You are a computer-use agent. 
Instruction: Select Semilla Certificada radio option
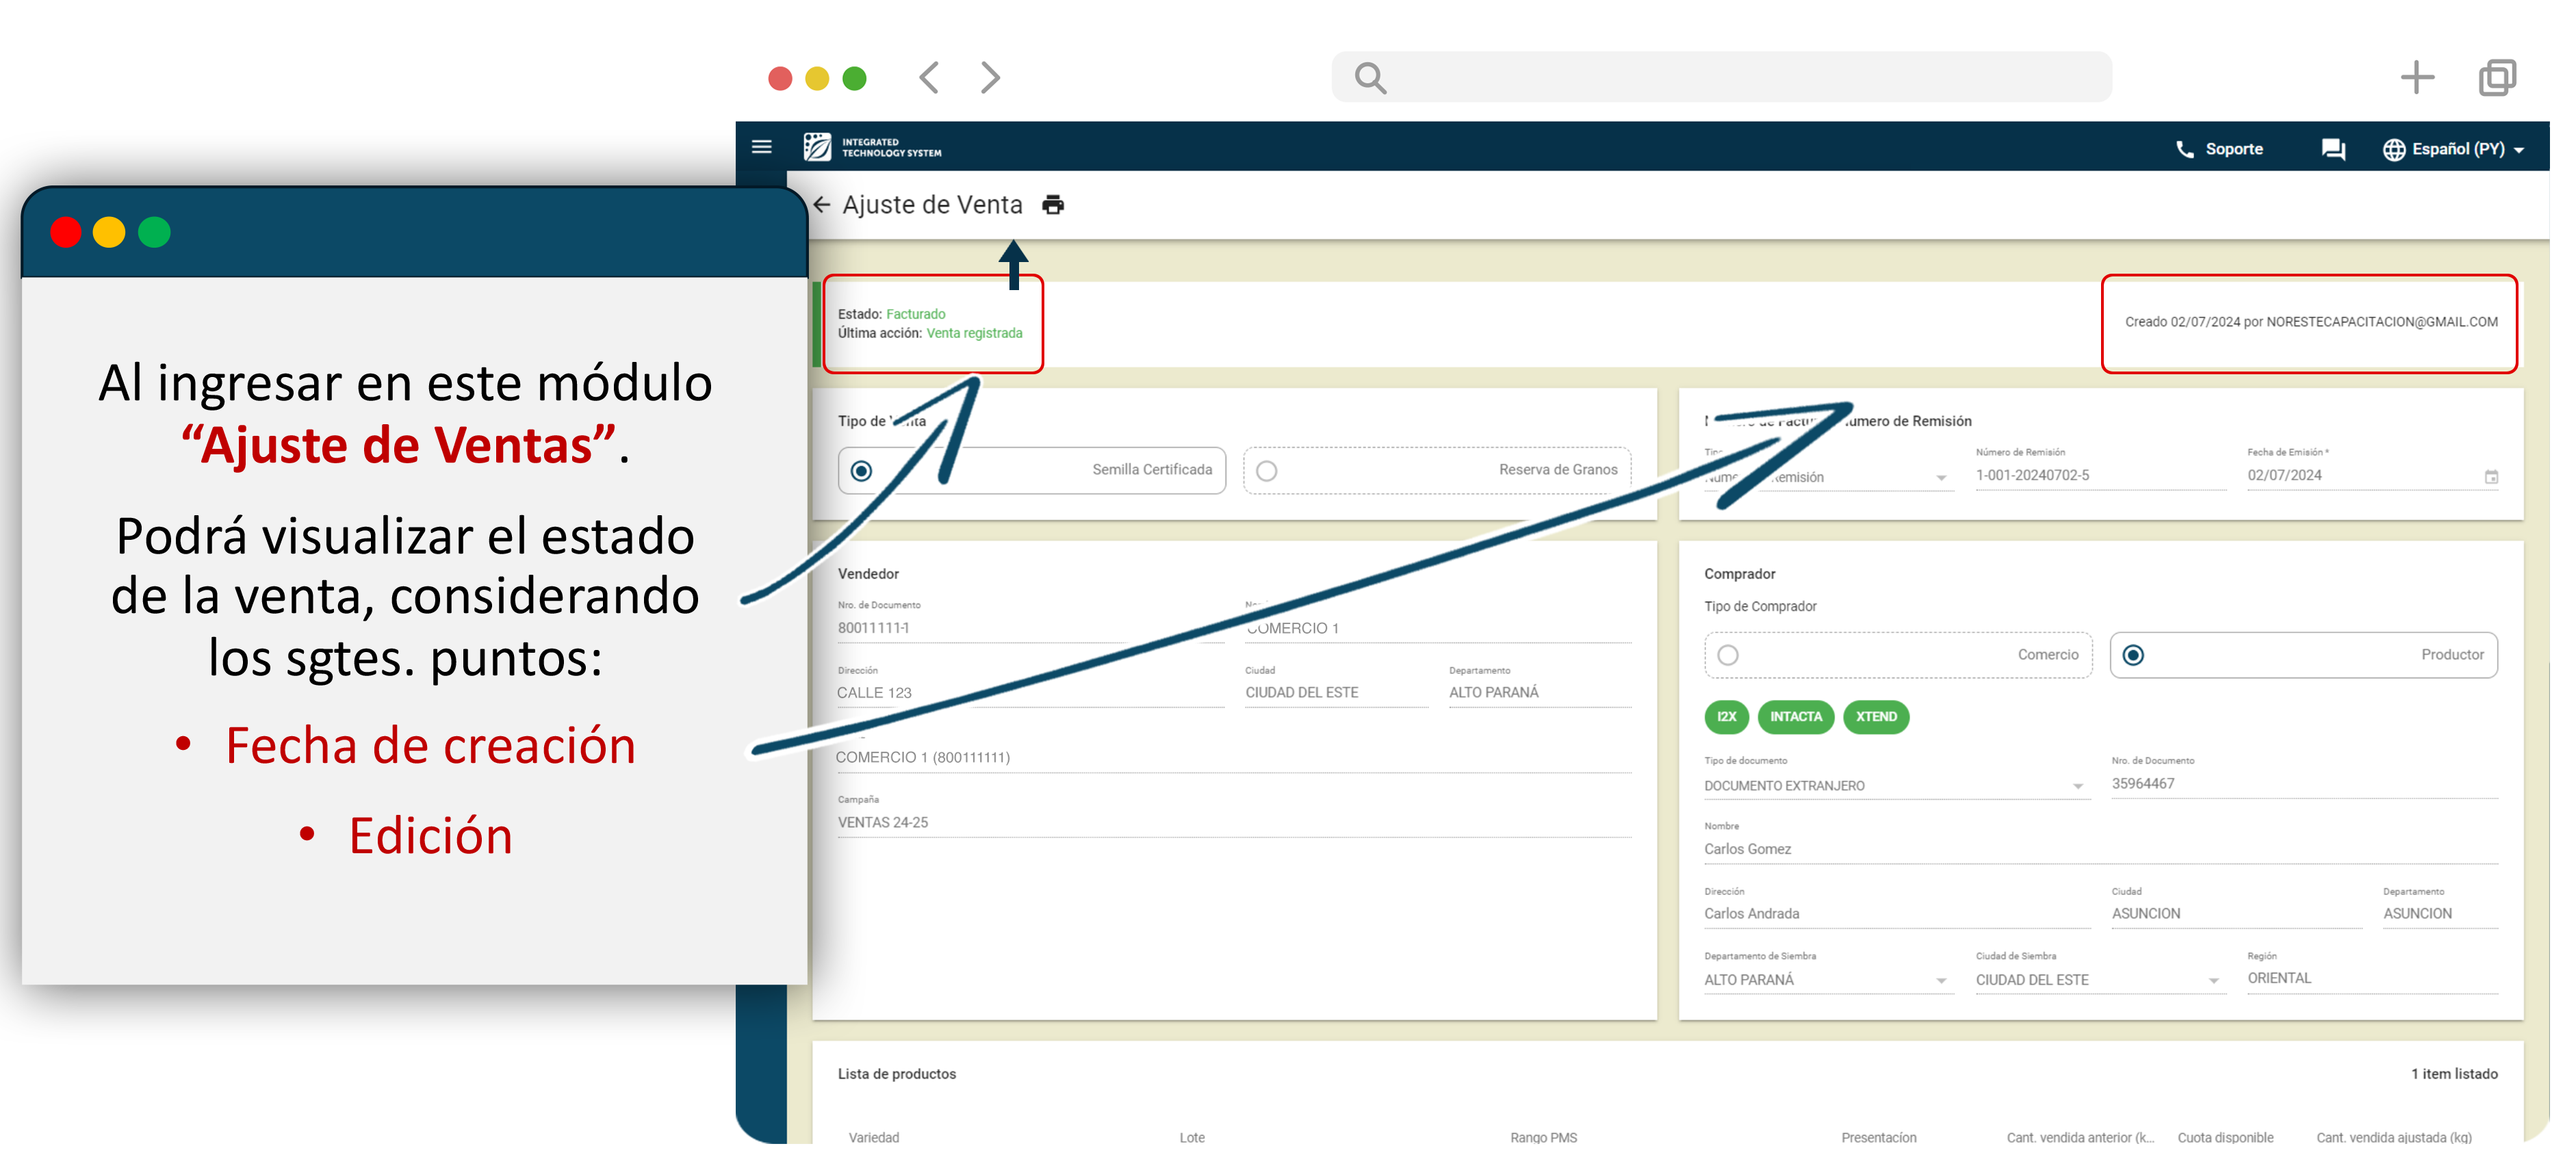coord(861,471)
